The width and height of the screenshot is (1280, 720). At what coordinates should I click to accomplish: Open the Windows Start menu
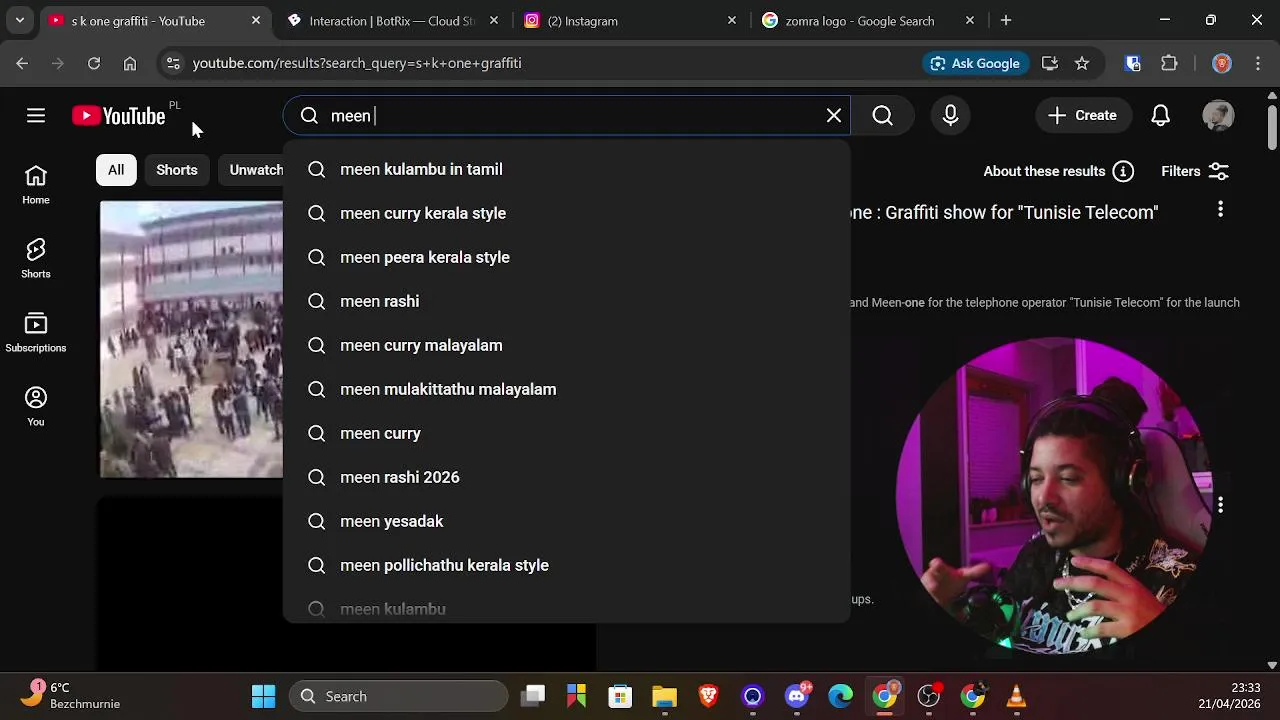[263, 696]
